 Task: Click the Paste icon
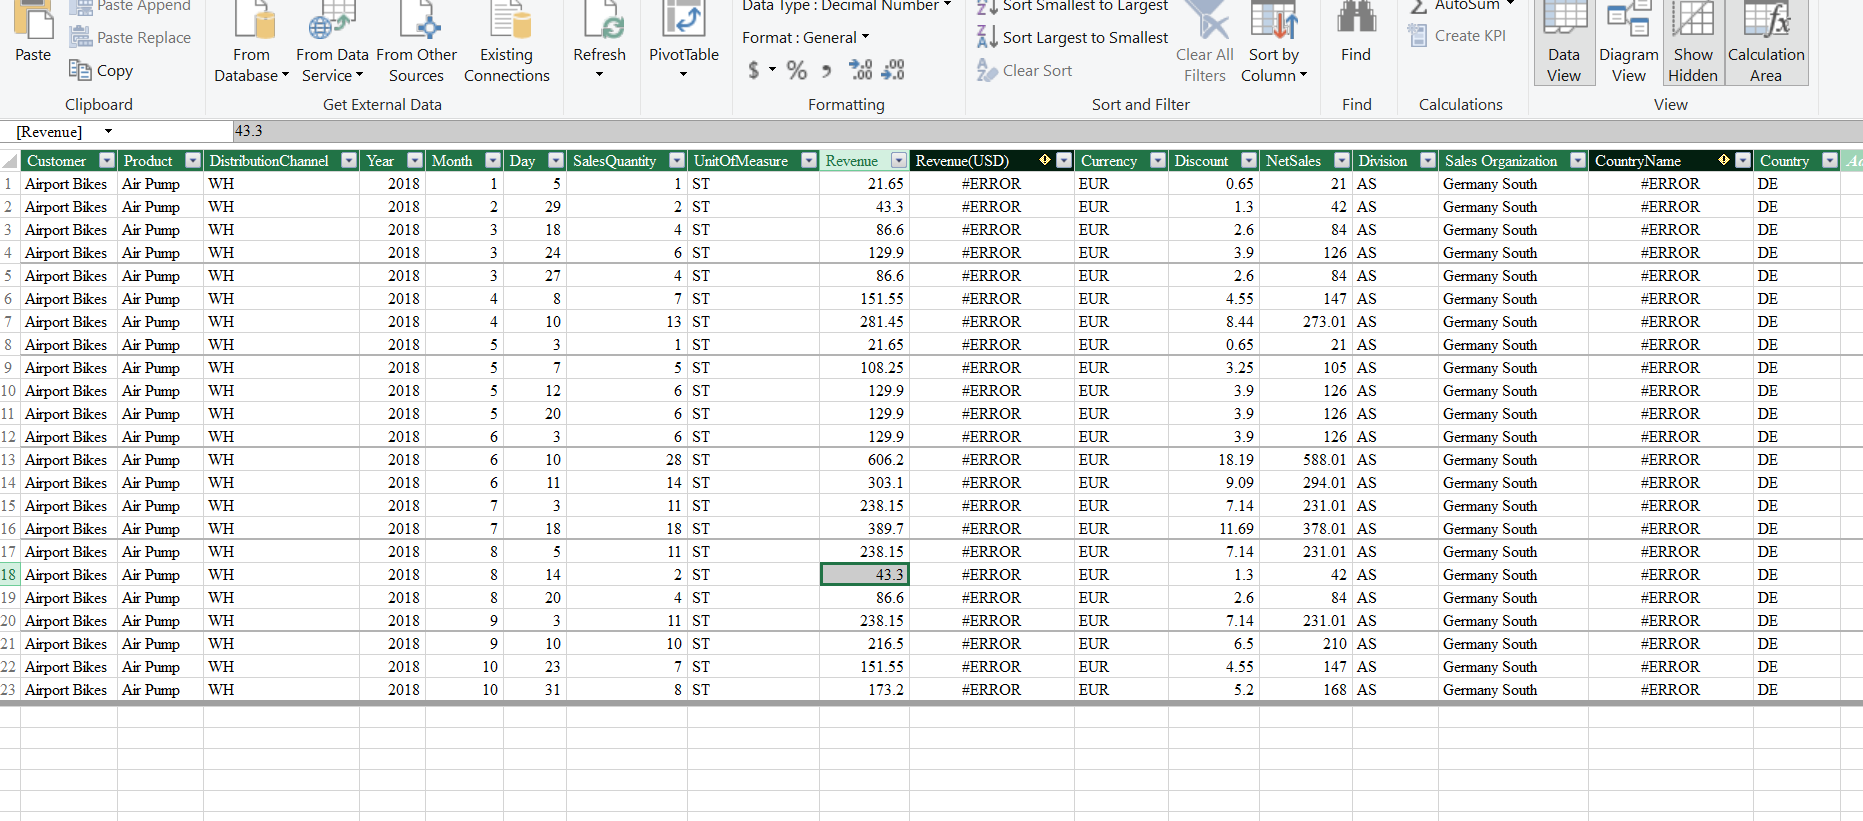click(x=33, y=18)
